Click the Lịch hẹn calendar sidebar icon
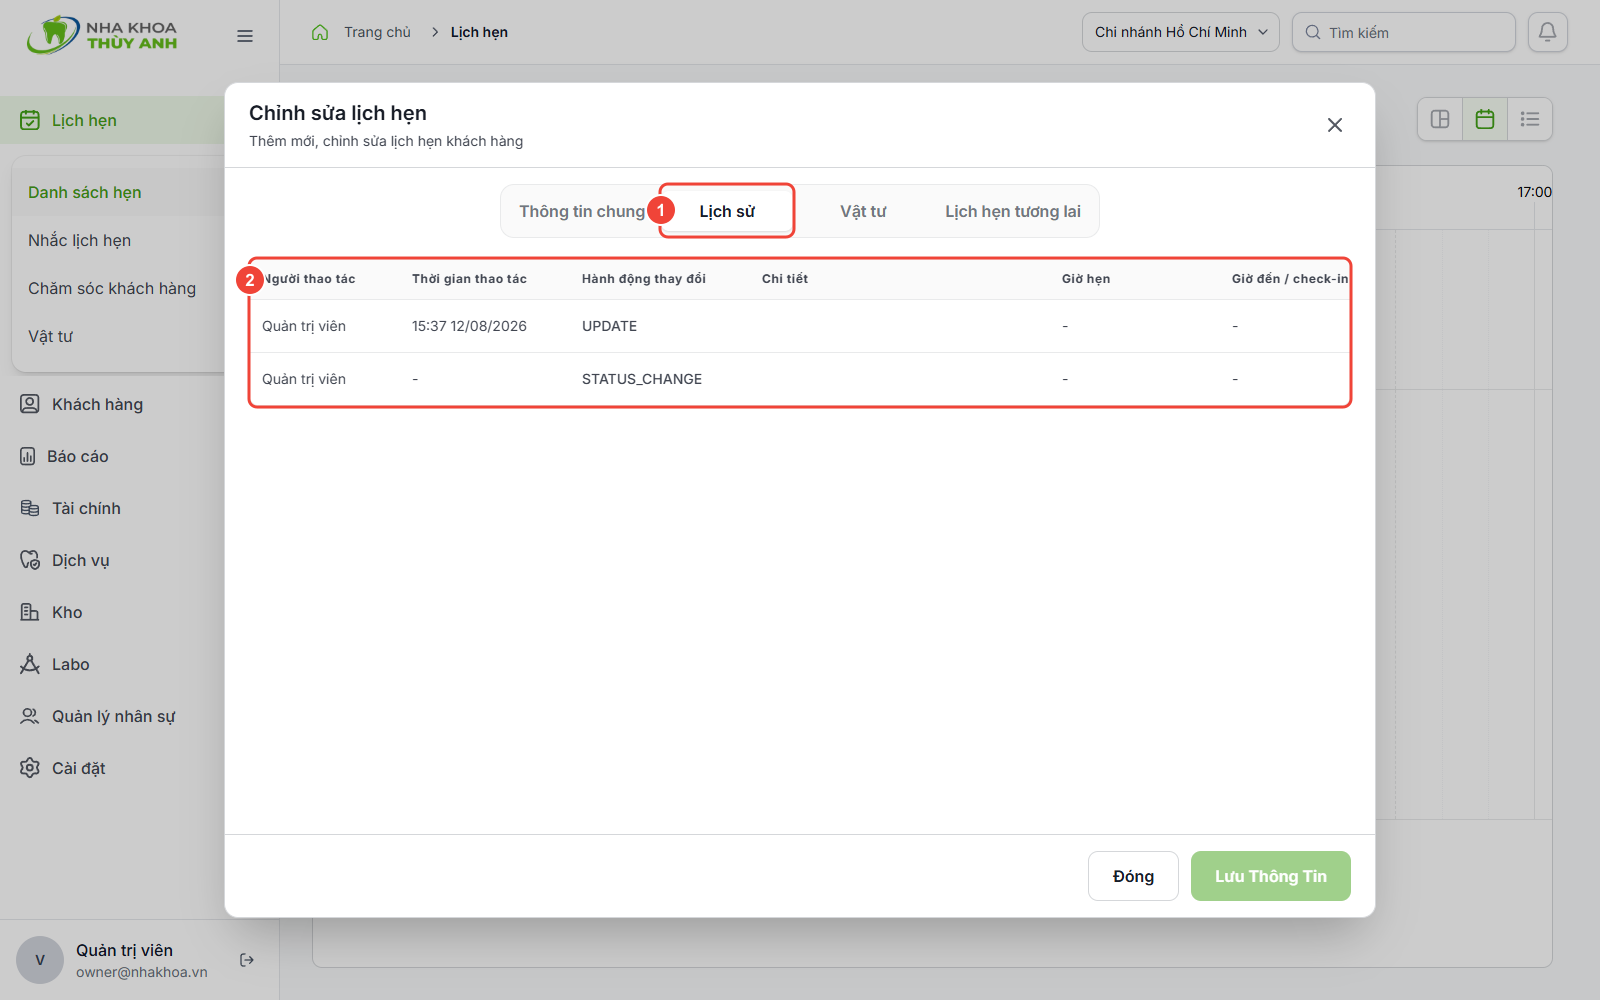This screenshot has height=1000, width=1600. (x=30, y=120)
